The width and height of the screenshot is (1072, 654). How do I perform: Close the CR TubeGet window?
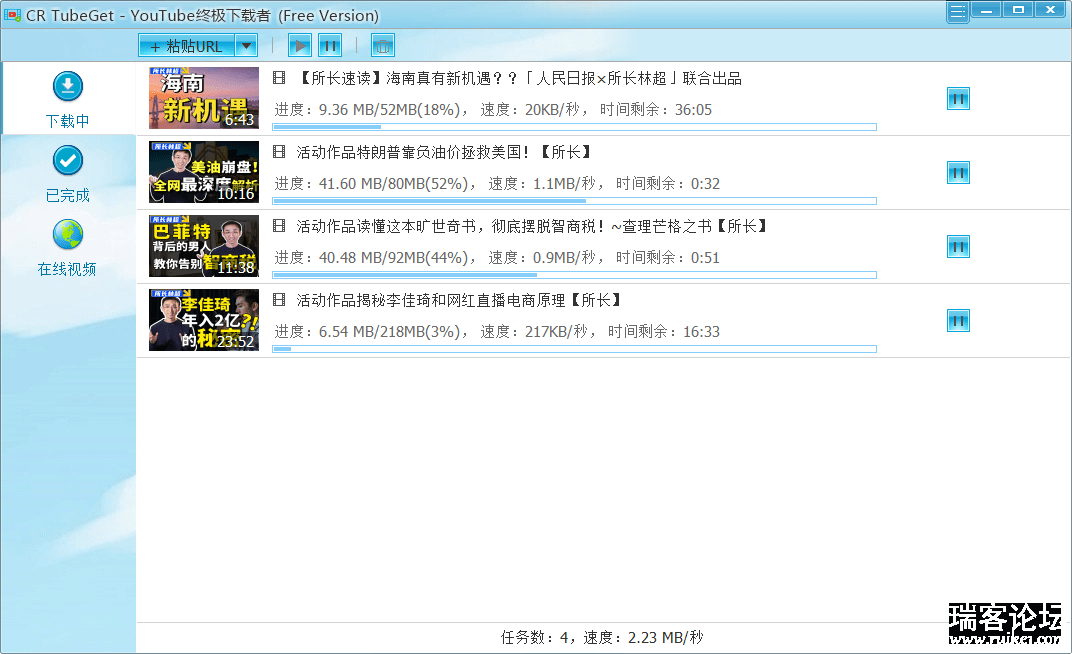[1050, 10]
